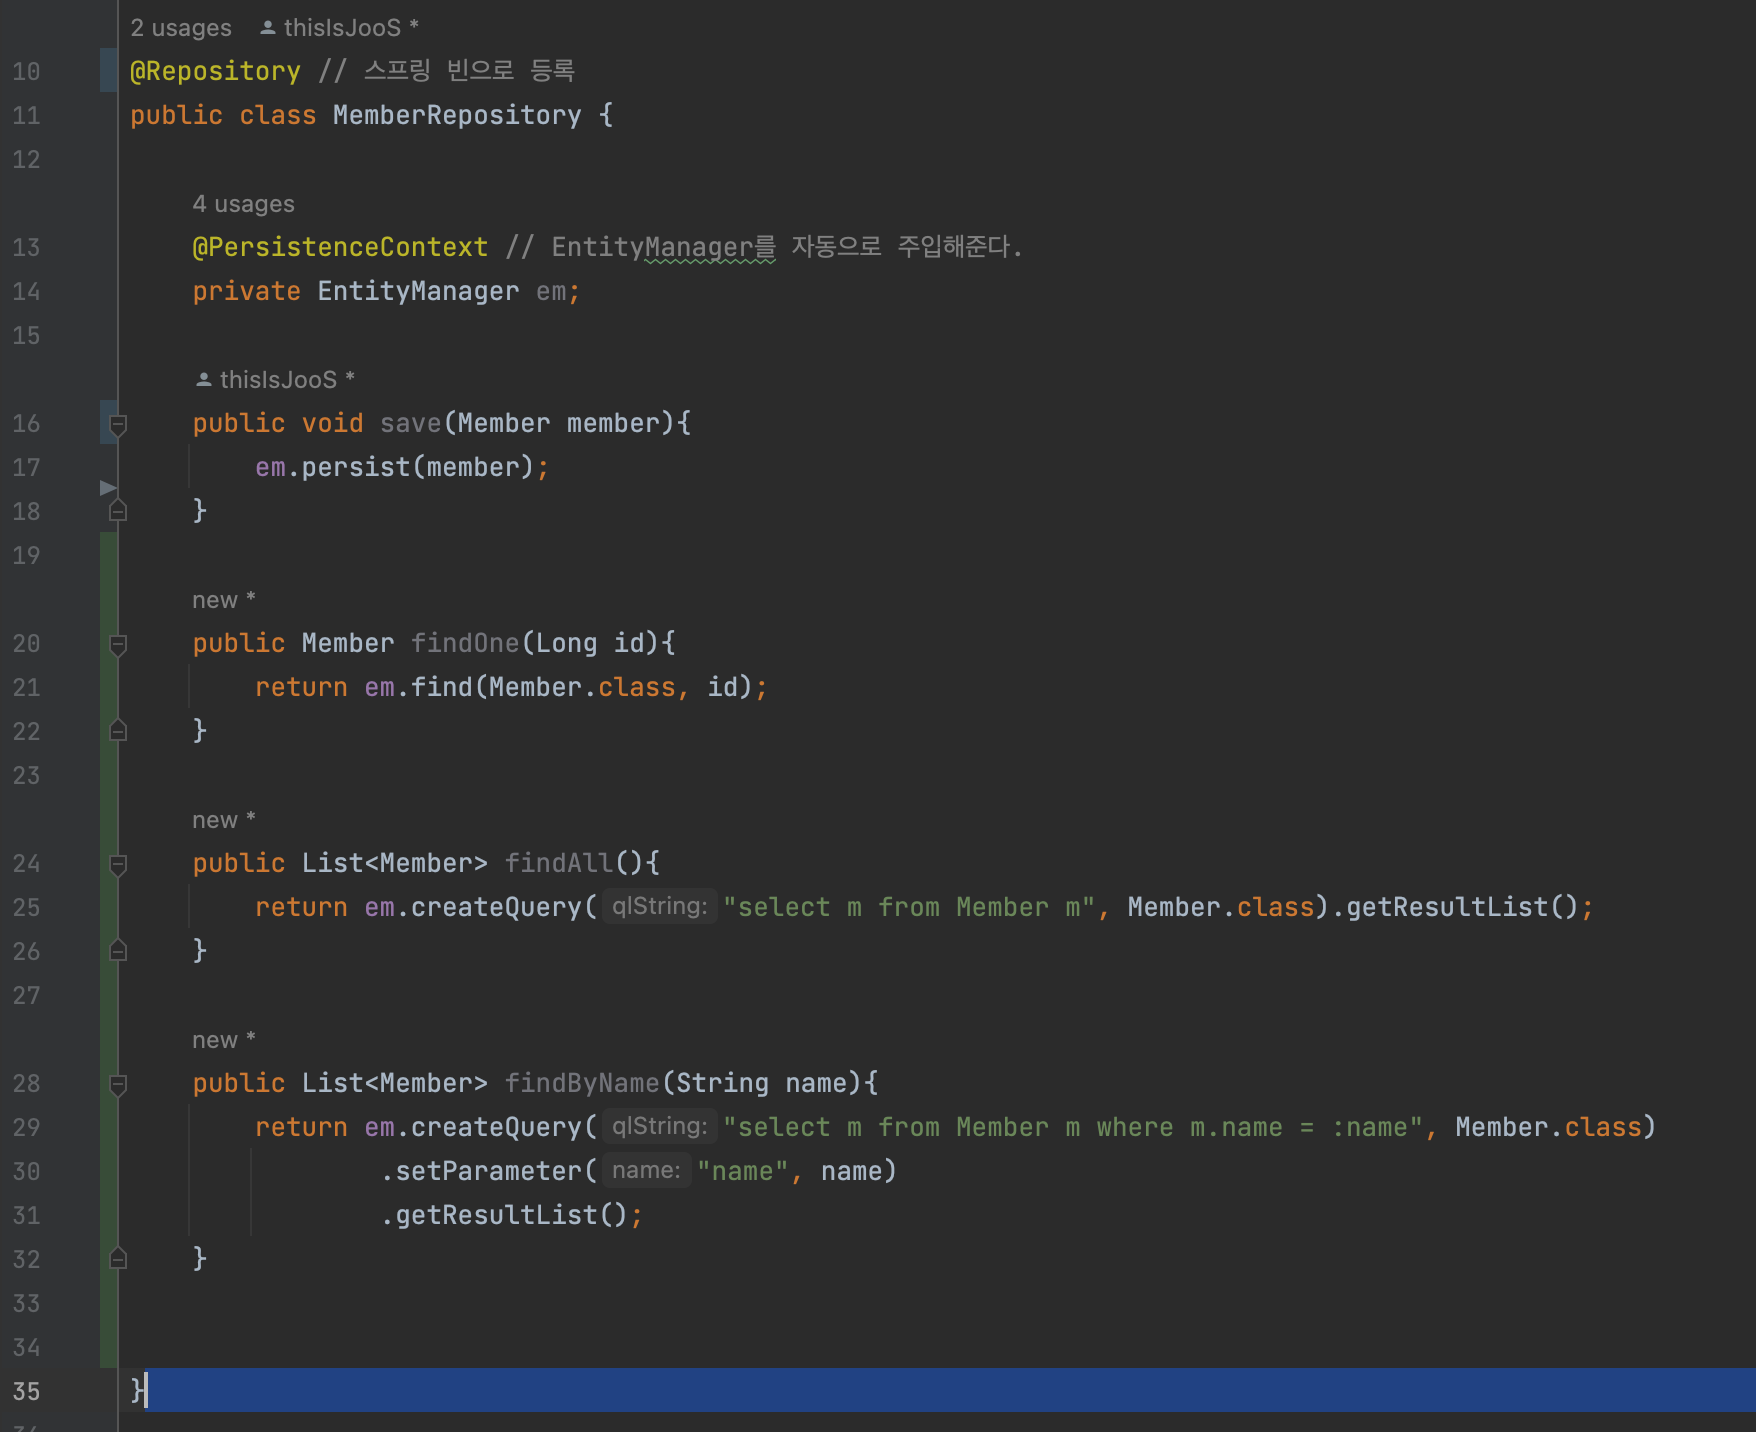Click the save method name
The width and height of the screenshot is (1756, 1432).
(410, 423)
